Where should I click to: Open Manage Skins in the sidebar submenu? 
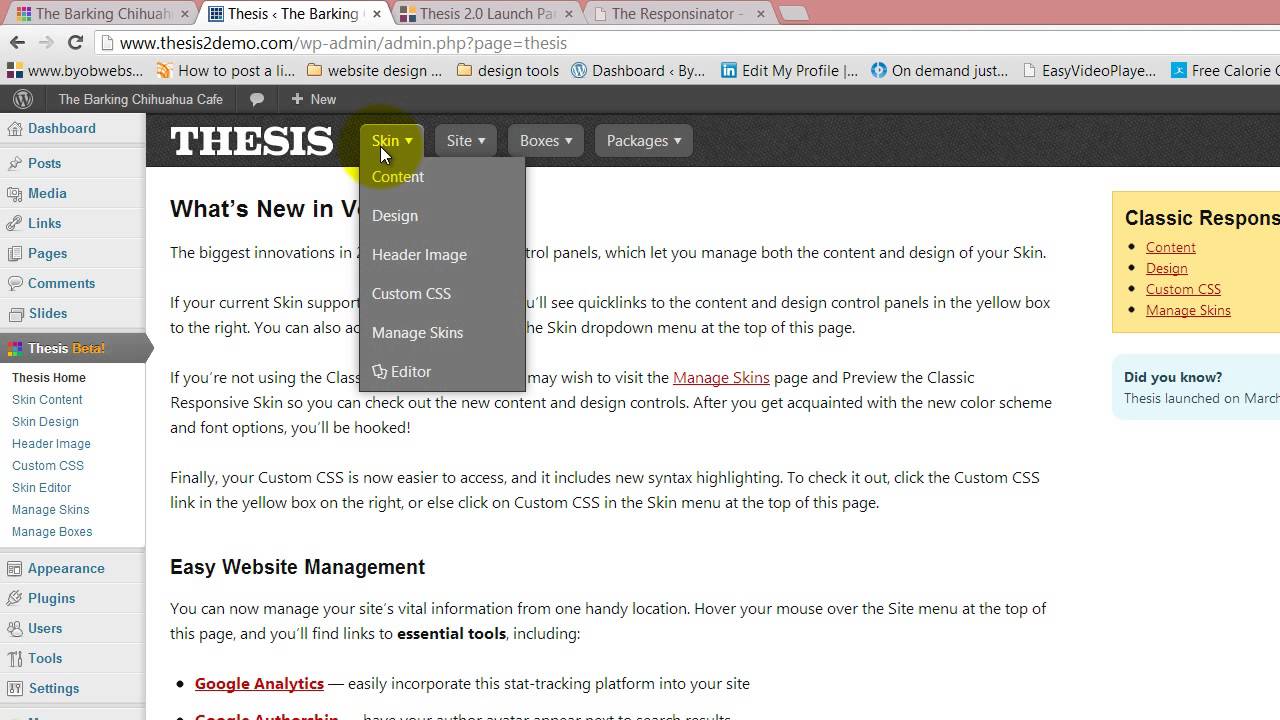pyautogui.click(x=50, y=510)
